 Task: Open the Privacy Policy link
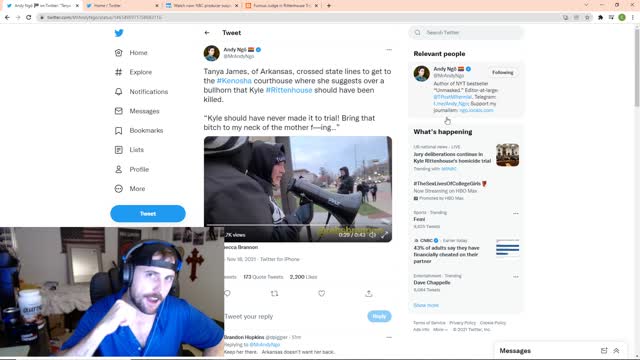click(x=462, y=323)
